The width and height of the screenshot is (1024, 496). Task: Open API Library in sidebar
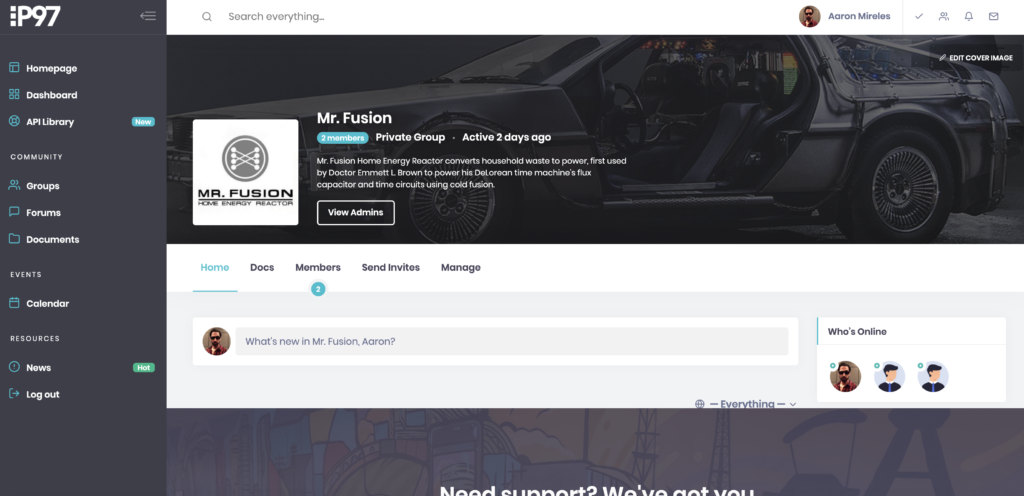coord(50,121)
